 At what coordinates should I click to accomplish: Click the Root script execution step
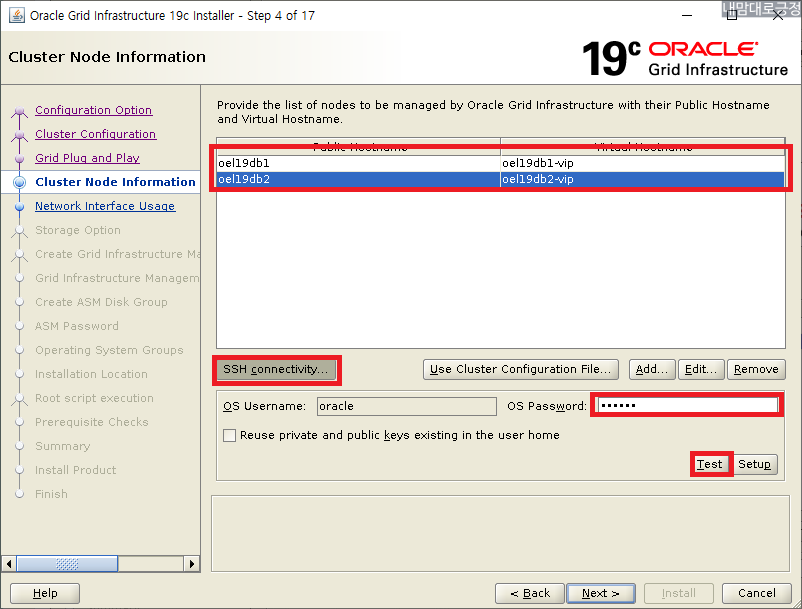(94, 398)
